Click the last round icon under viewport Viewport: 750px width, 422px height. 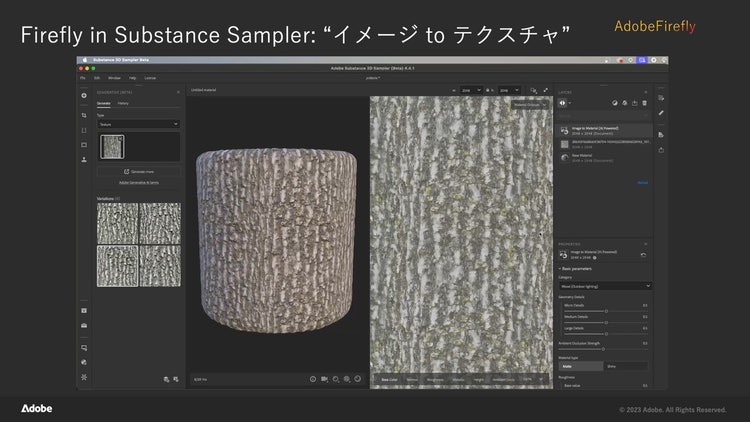pyautogui.click(x=358, y=379)
